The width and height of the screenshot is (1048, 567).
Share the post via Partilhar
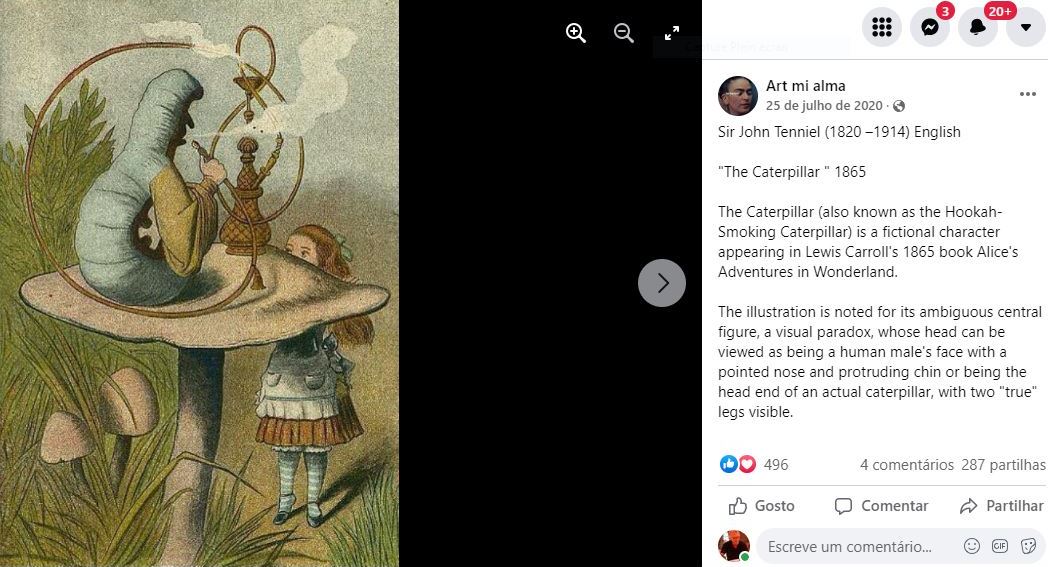tap(1001, 506)
